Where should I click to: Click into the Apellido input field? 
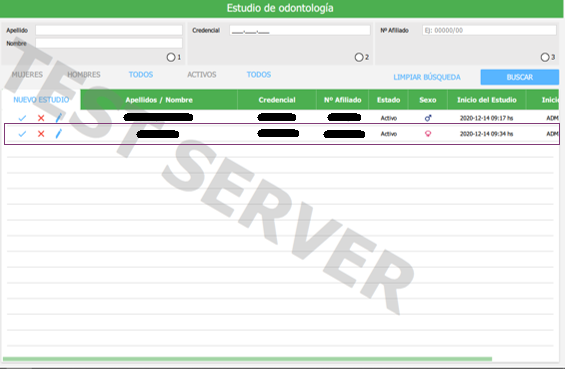[x=109, y=30]
